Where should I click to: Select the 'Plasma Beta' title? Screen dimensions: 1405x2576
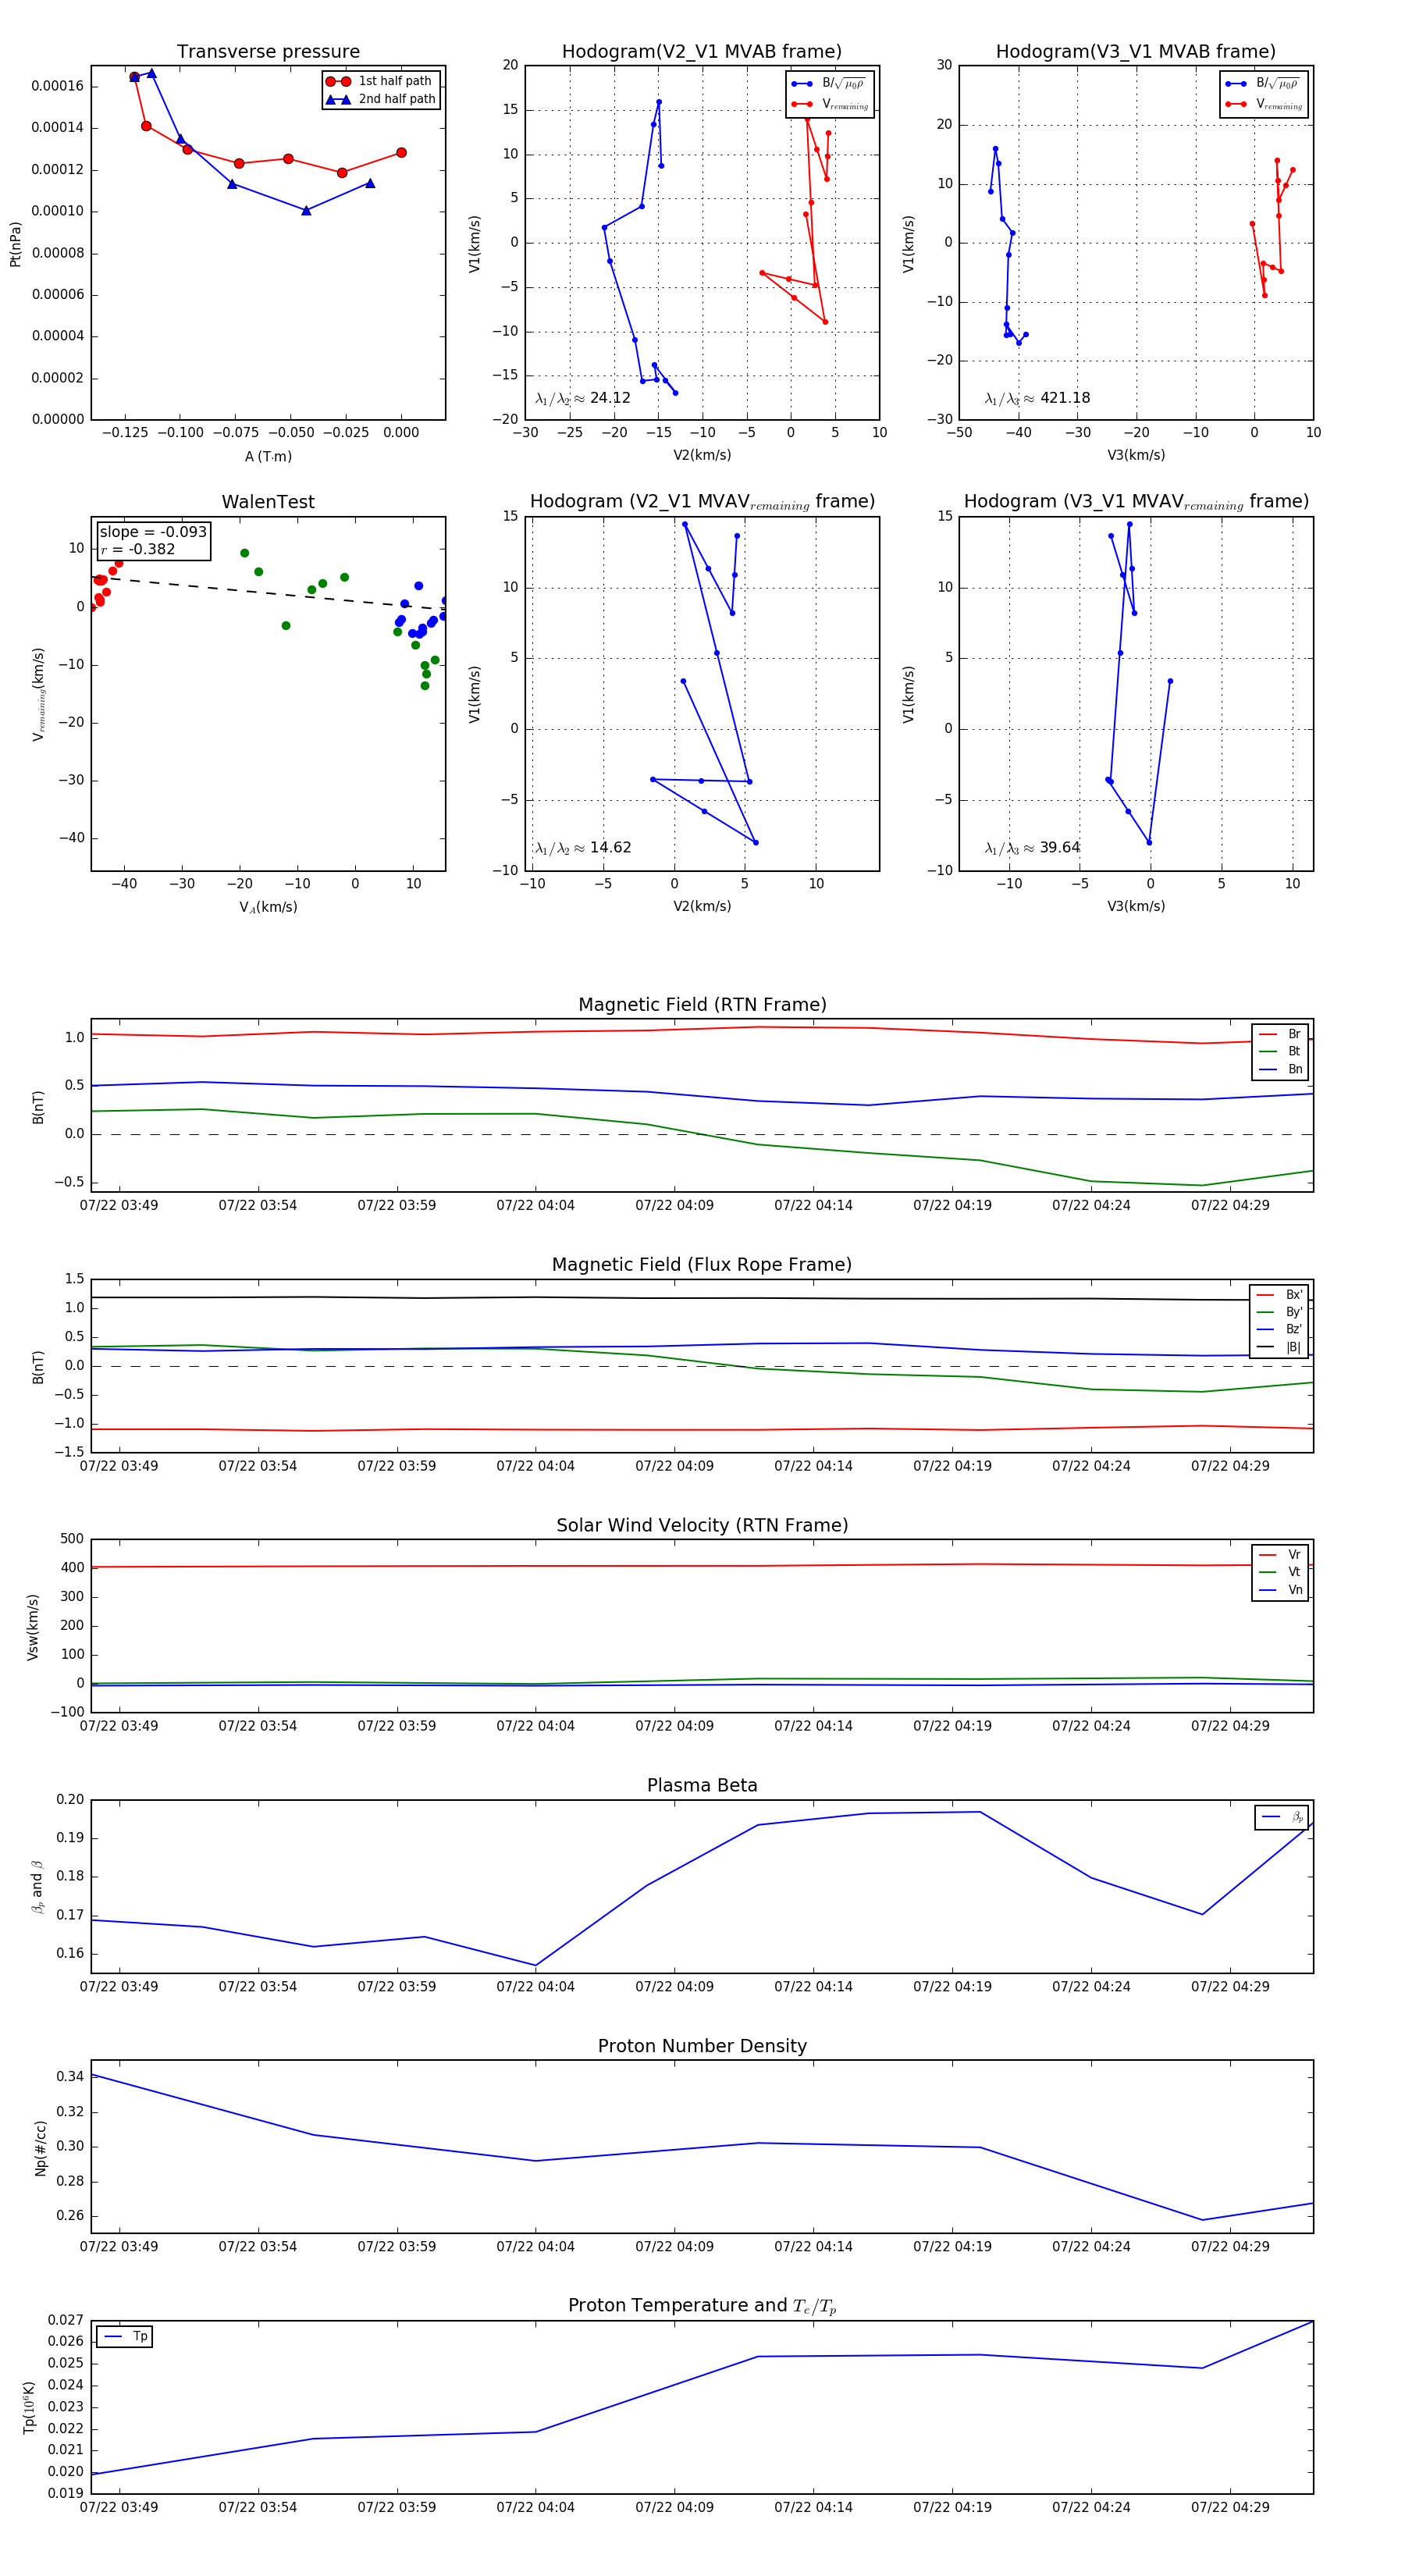pos(702,1785)
